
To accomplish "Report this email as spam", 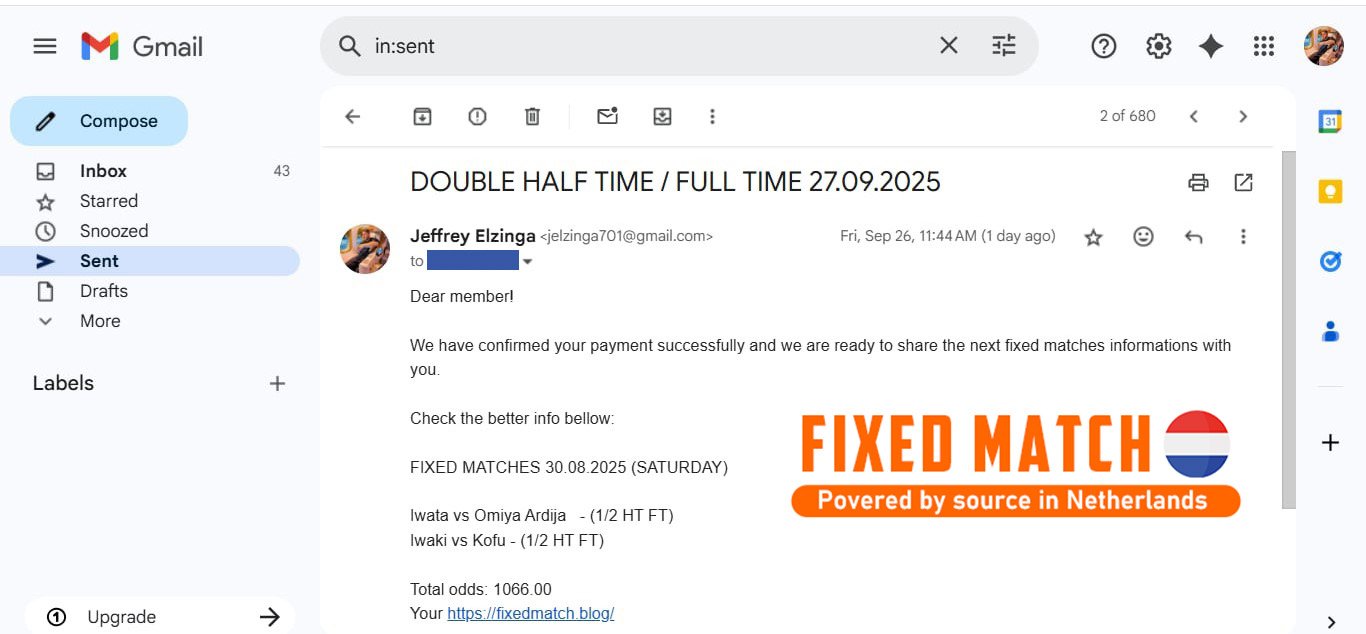I will click(478, 117).
